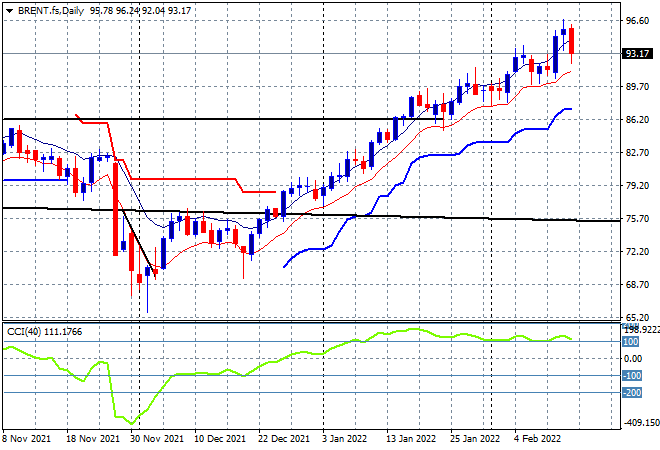Select the 22 Dec 2021 date label

tap(284, 439)
